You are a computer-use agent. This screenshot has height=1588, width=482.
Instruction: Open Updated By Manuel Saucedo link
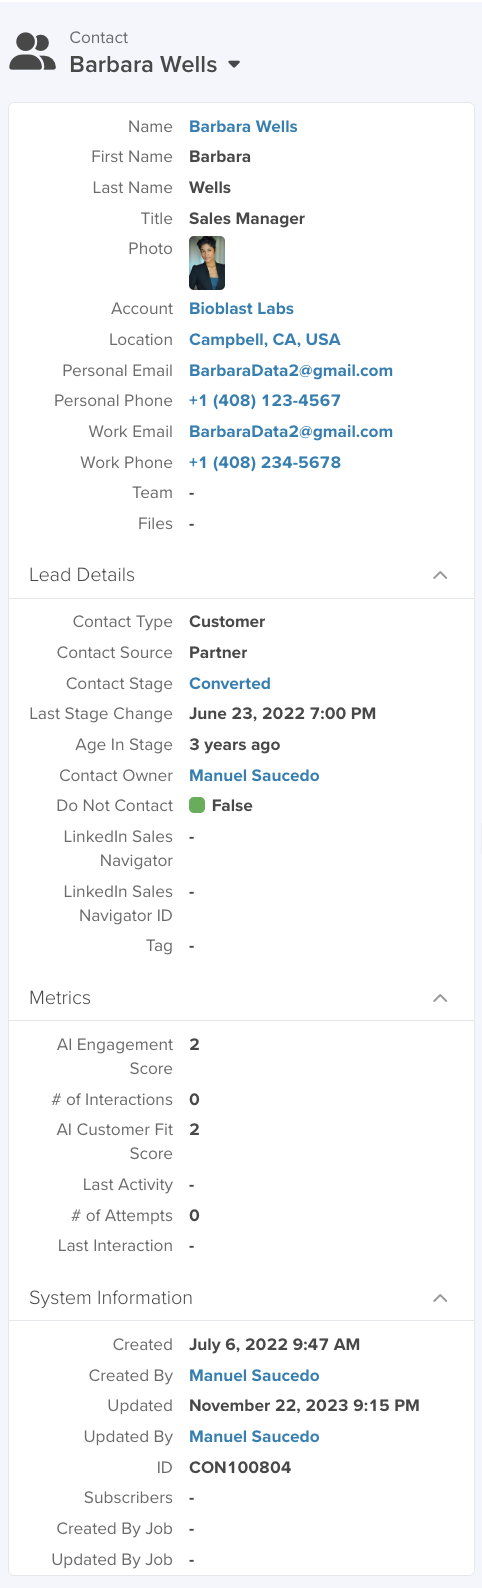point(254,1437)
